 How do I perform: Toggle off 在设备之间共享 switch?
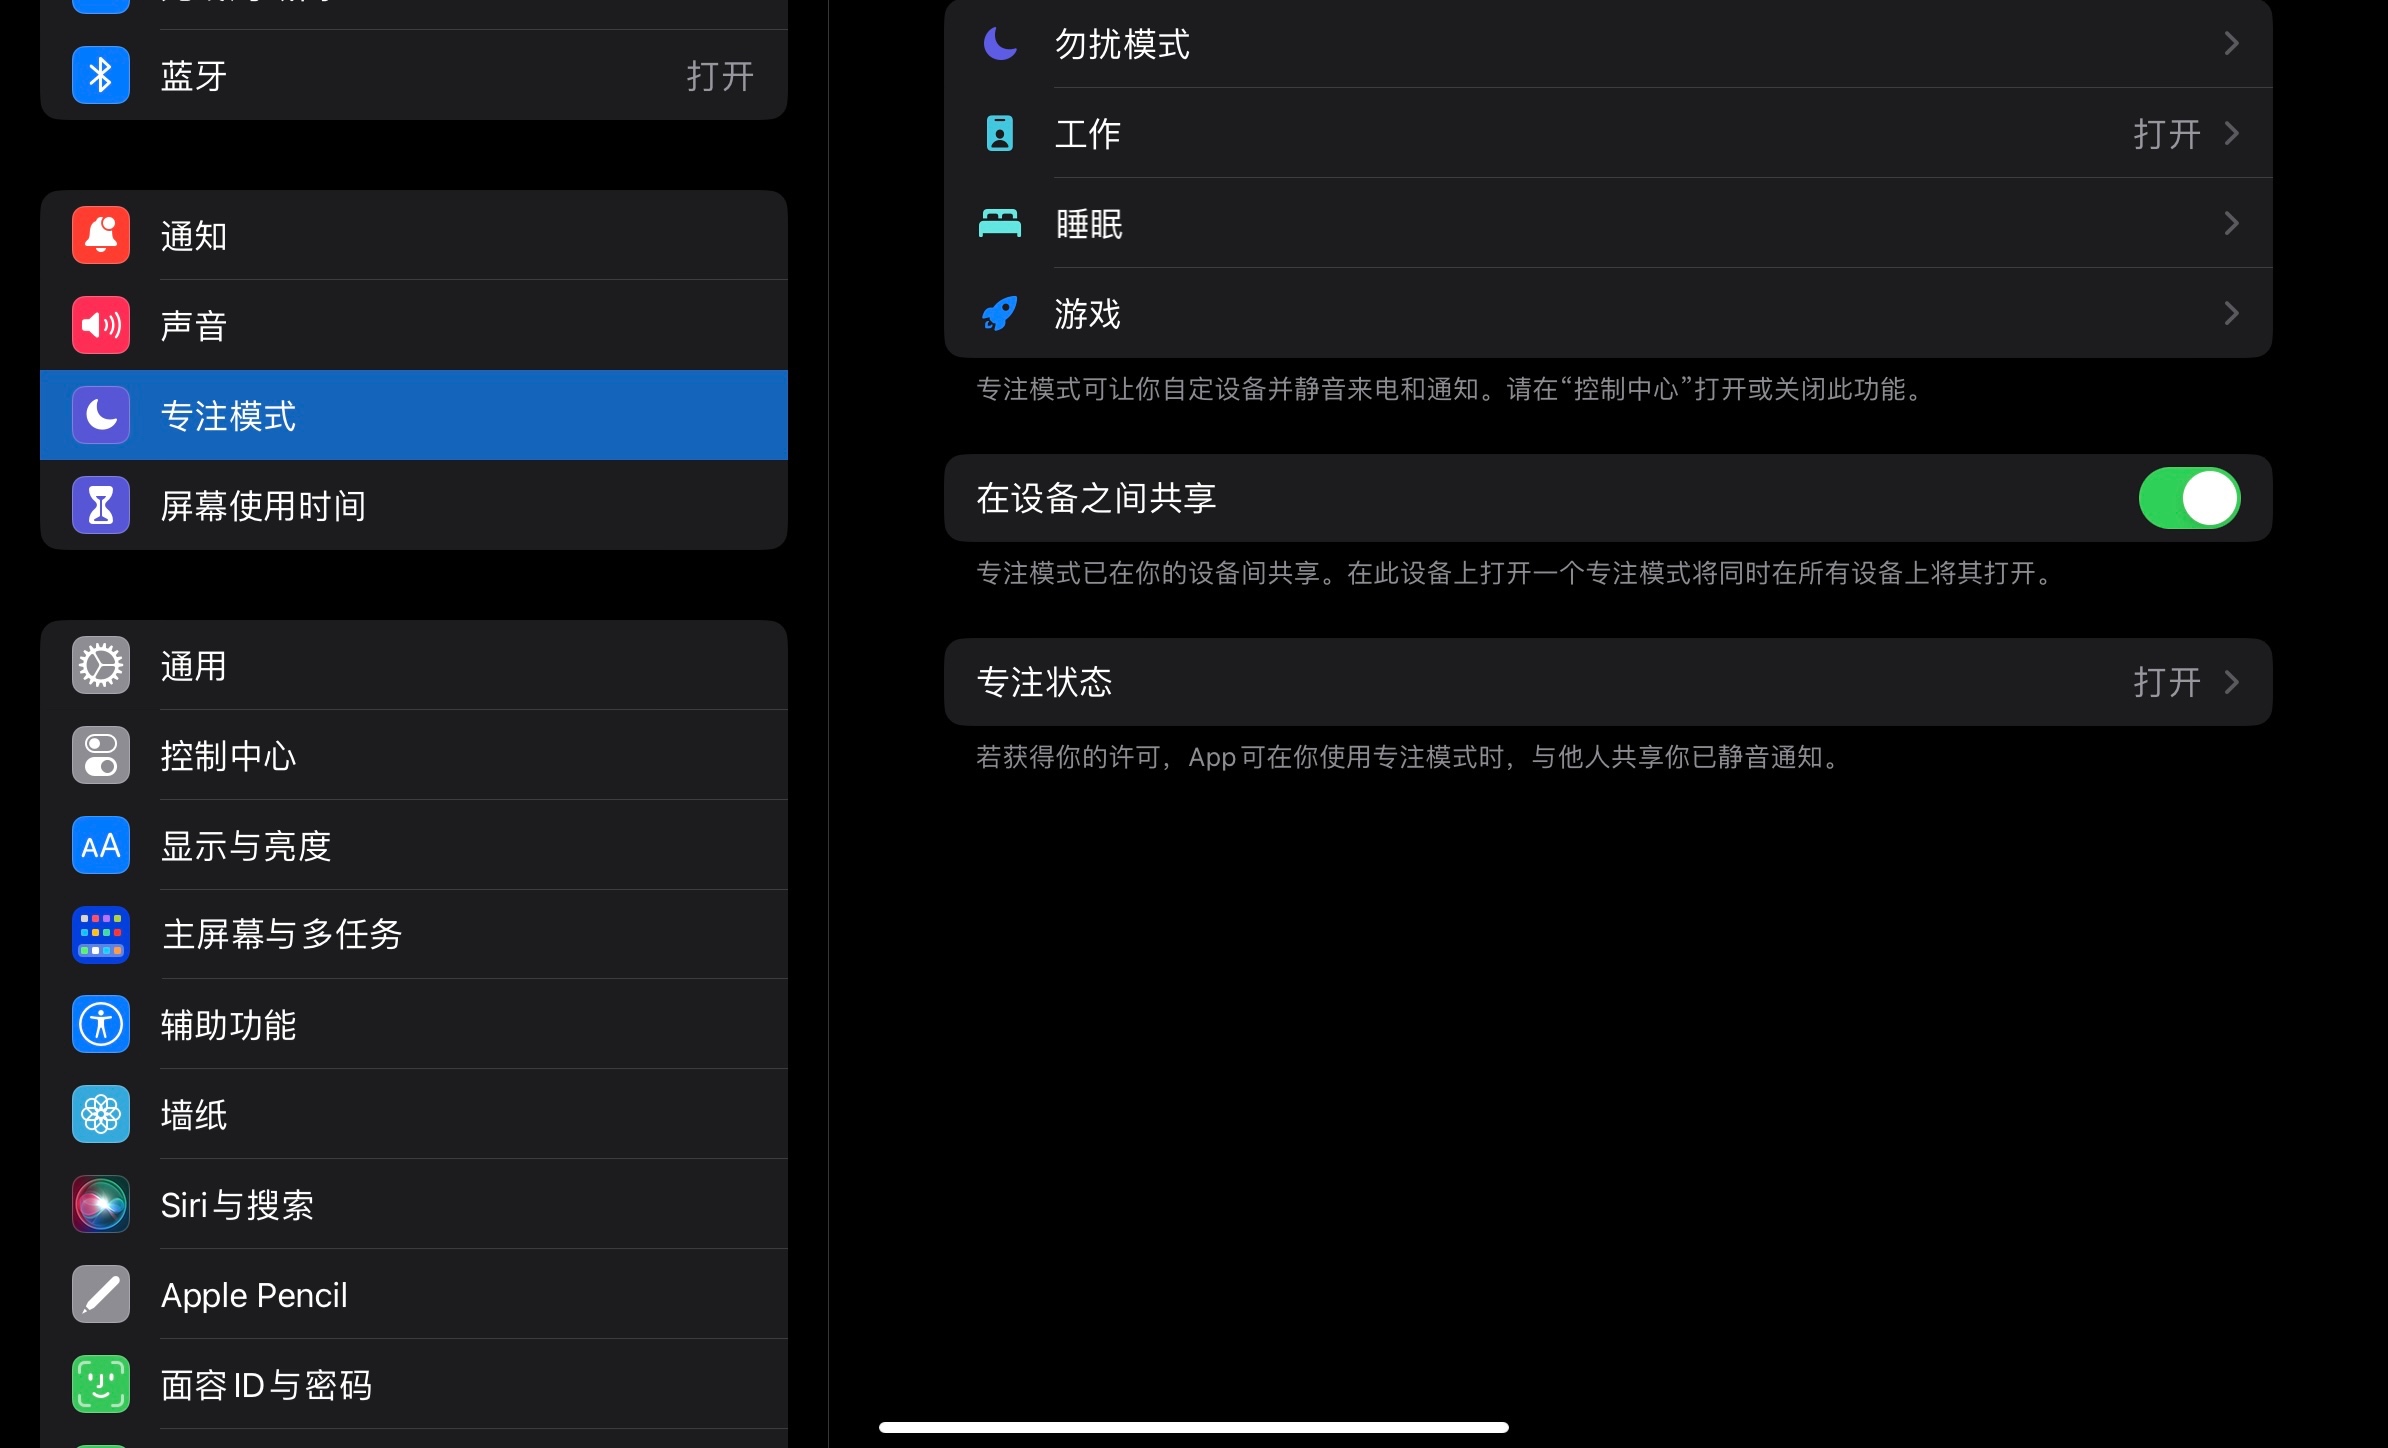[x=2189, y=498]
